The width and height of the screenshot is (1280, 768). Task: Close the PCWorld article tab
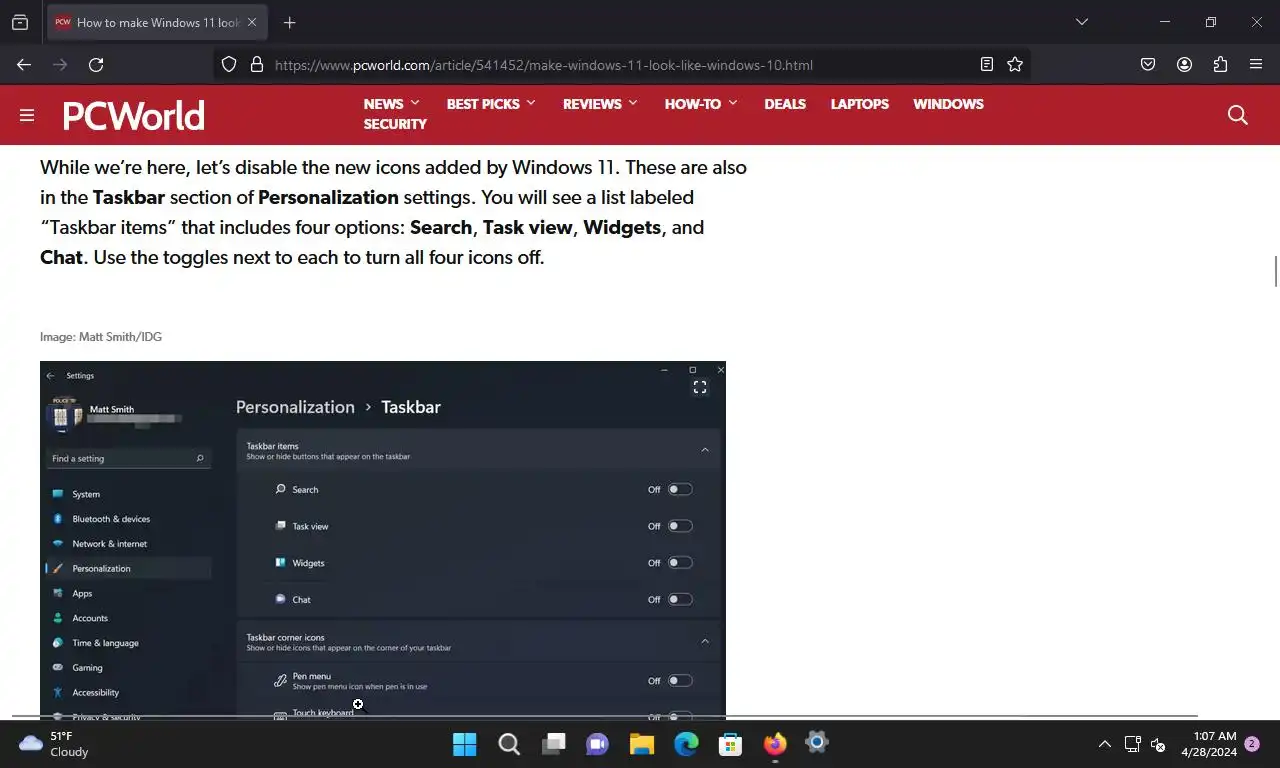[252, 22]
